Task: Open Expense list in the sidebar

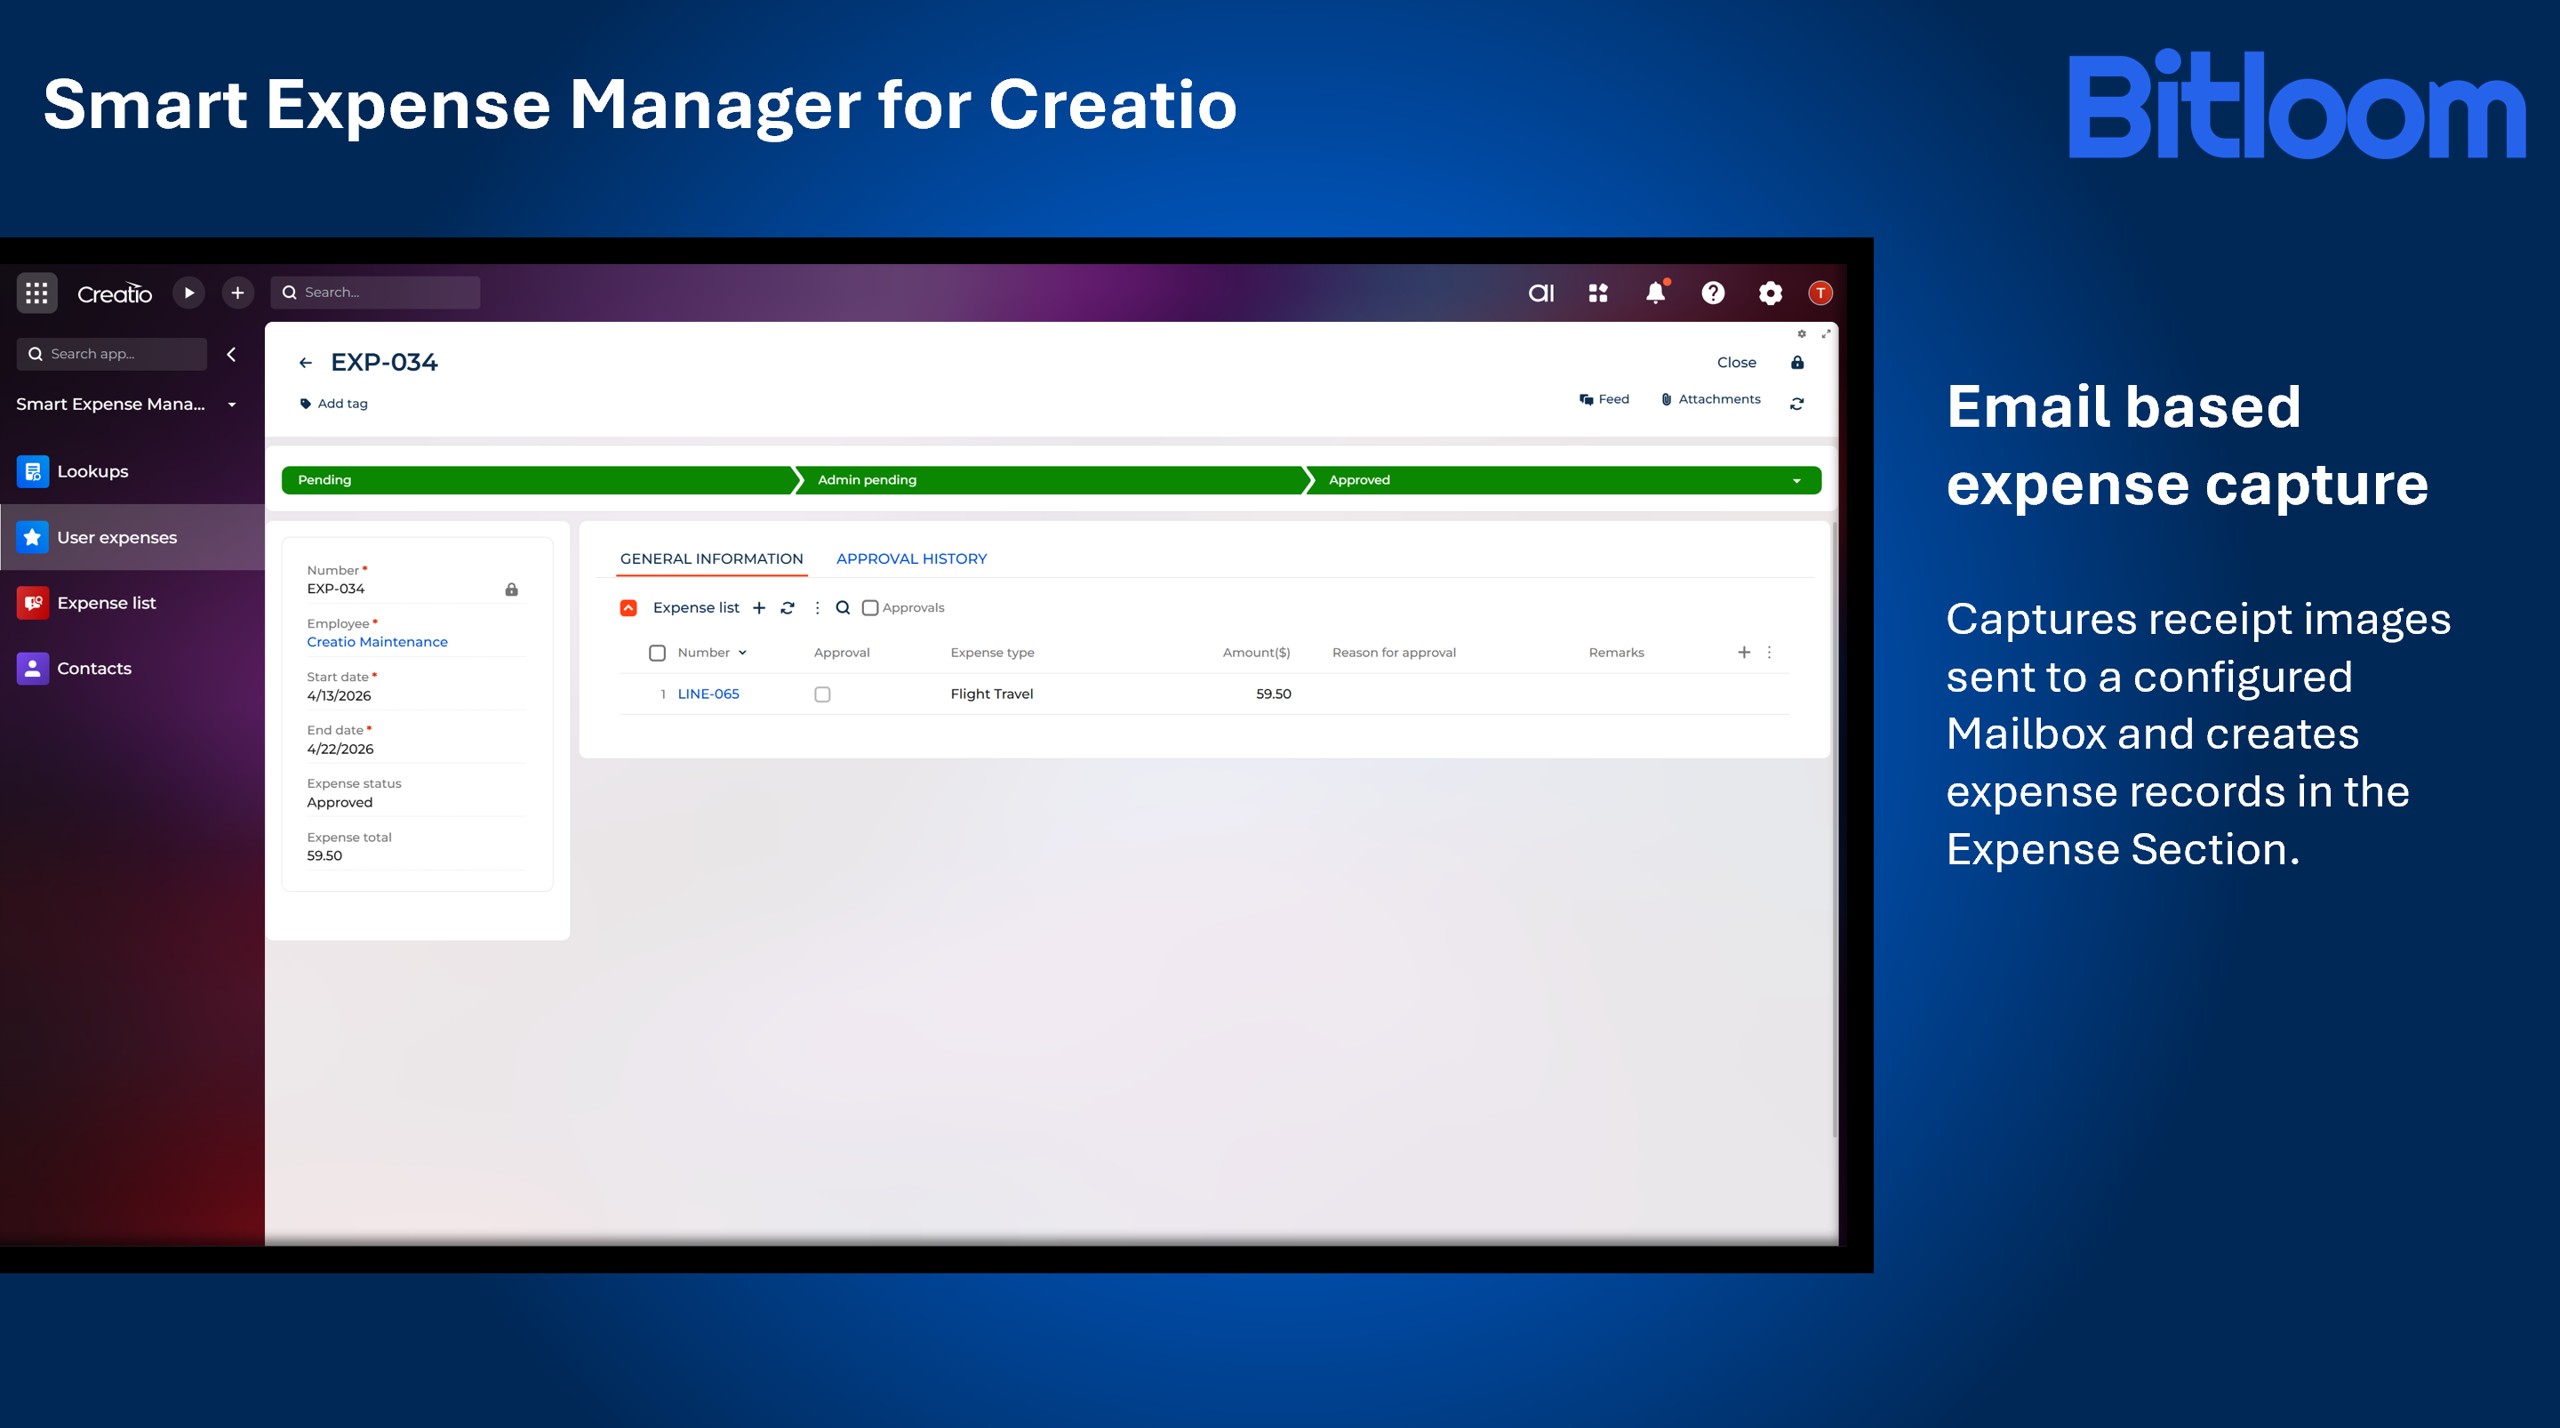Action: click(x=106, y=603)
